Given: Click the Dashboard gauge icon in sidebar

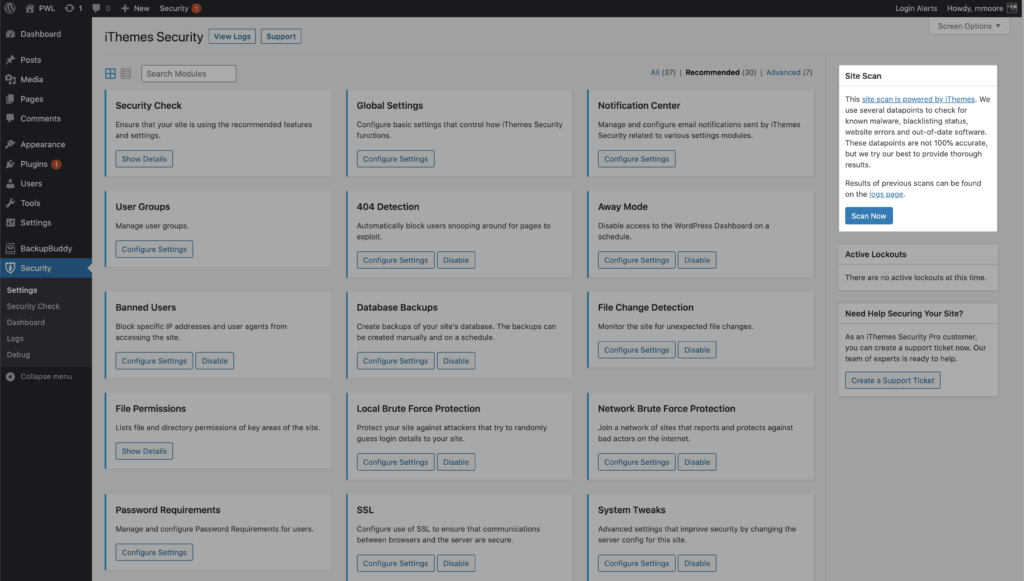Looking at the screenshot, I should (x=10, y=34).
